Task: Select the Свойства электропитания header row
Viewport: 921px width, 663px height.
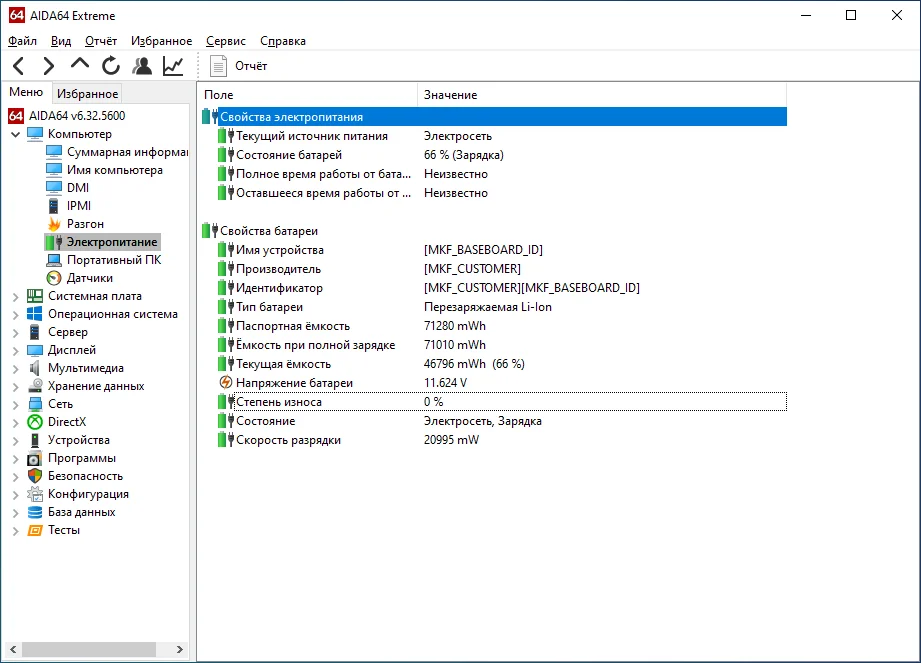Action: pyautogui.click(x=494, y=117)
